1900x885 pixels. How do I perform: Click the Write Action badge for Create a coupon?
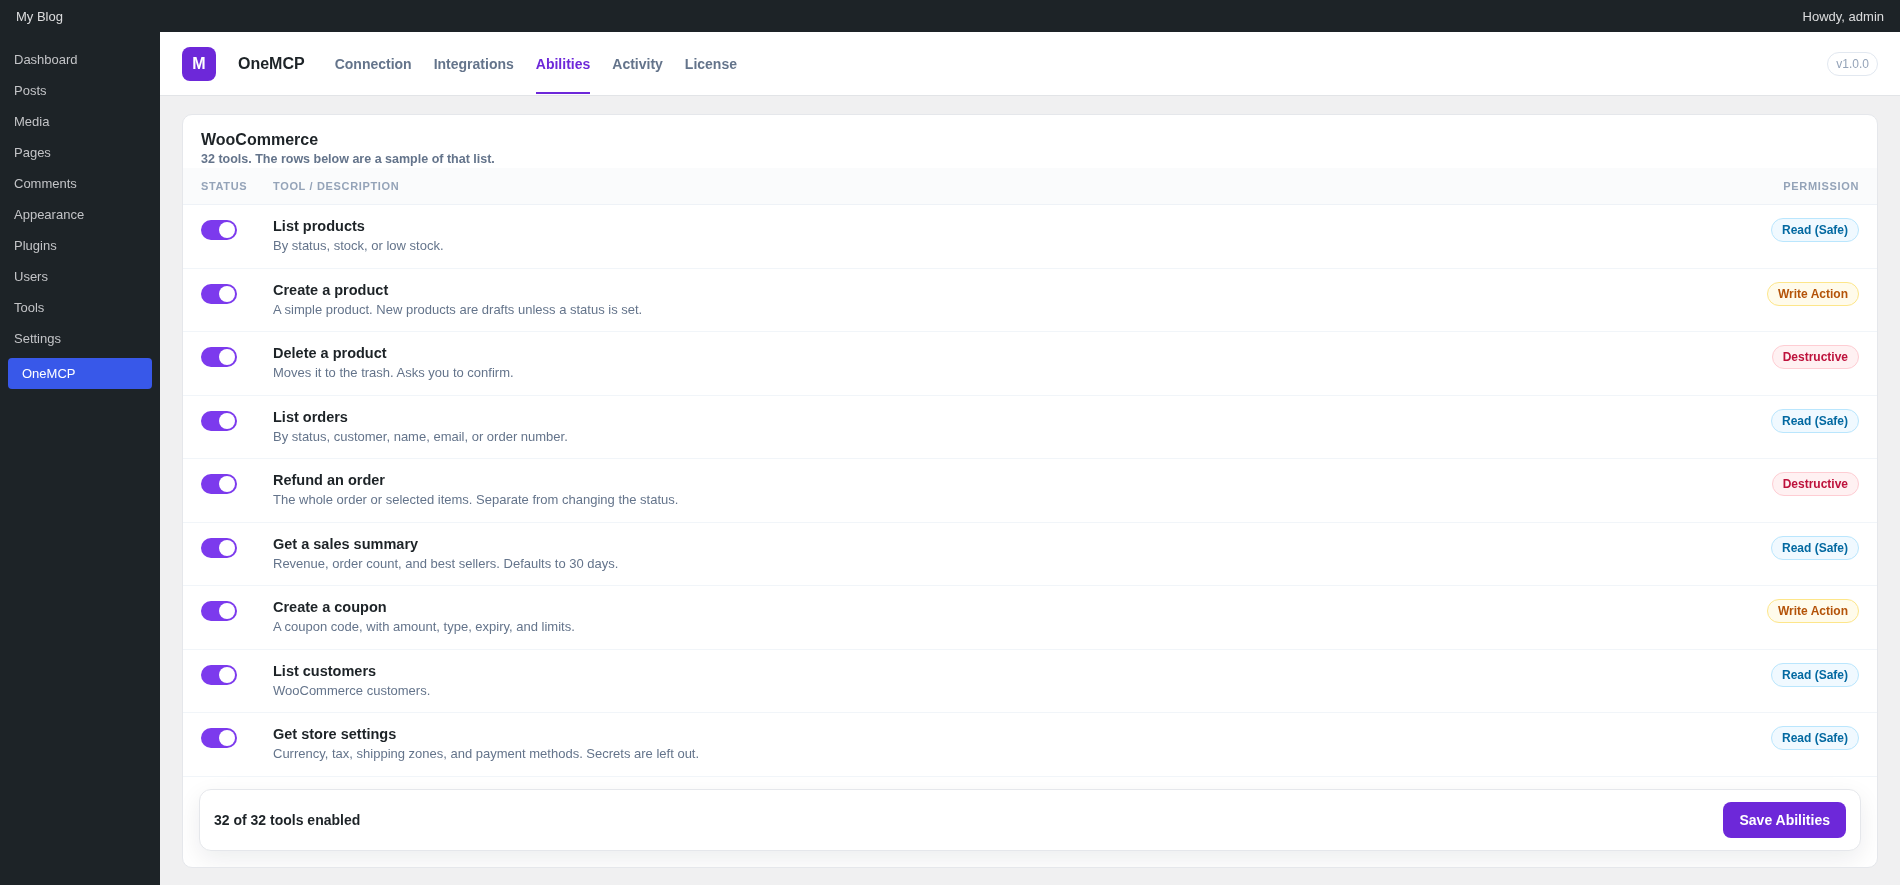click(x=1813, y=611)
